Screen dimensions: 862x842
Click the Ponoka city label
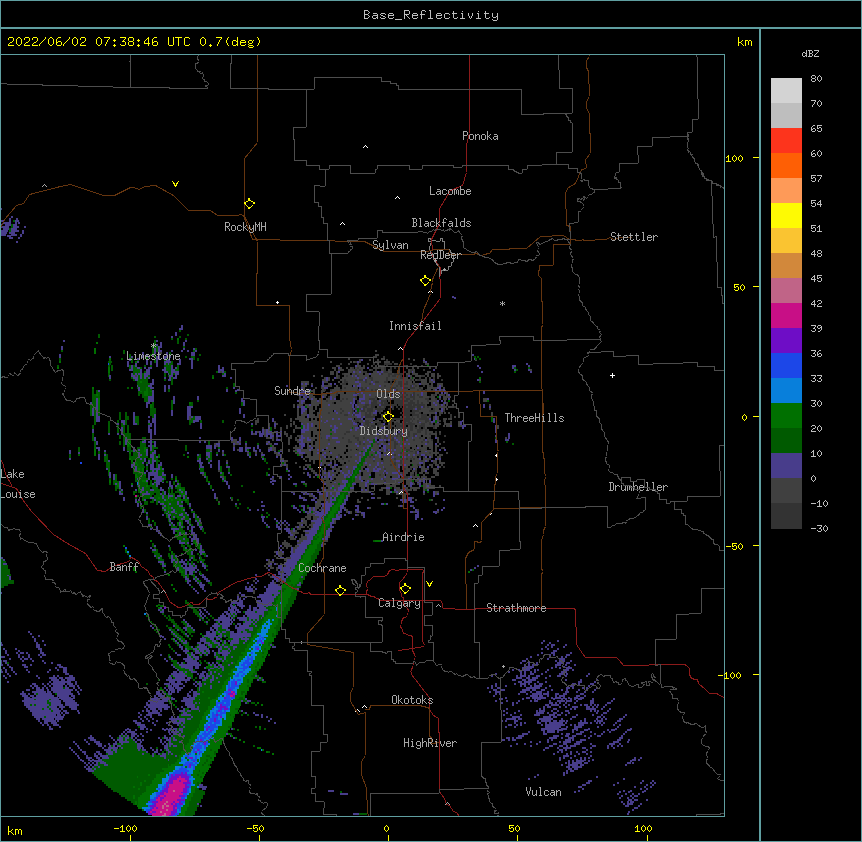click(480, 136)
